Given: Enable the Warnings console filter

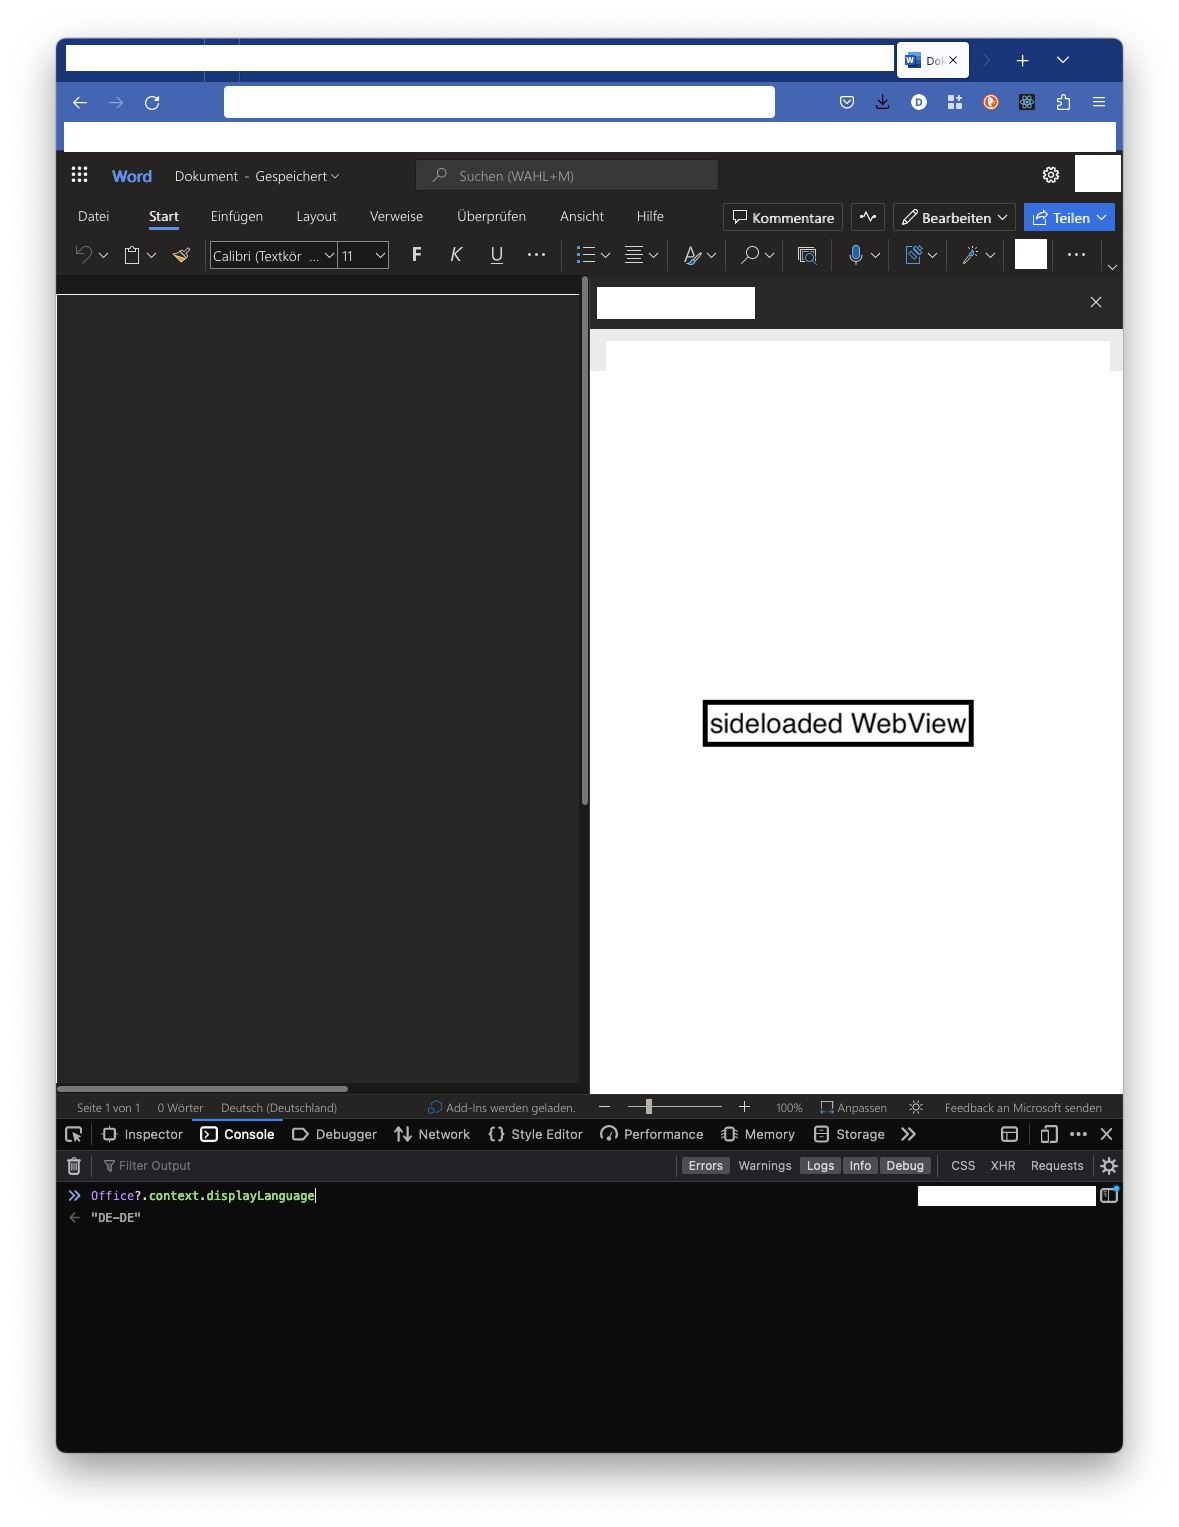Looking at the screenshot, I should tap(764, 1165).
